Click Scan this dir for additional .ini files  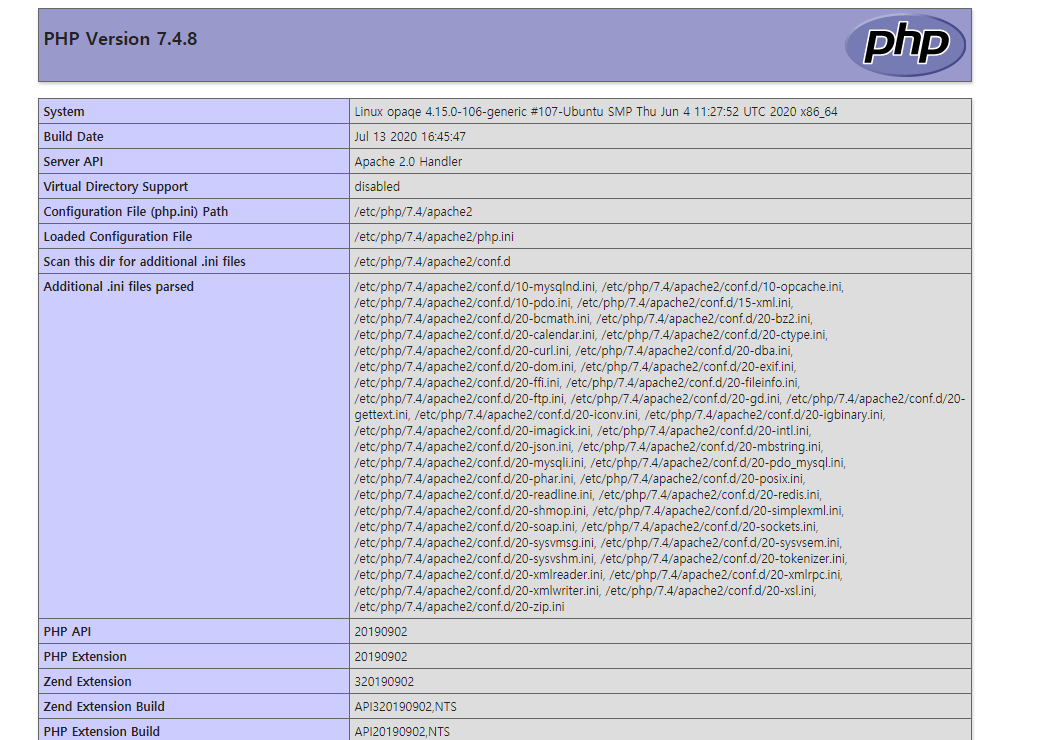pos(145,261)
